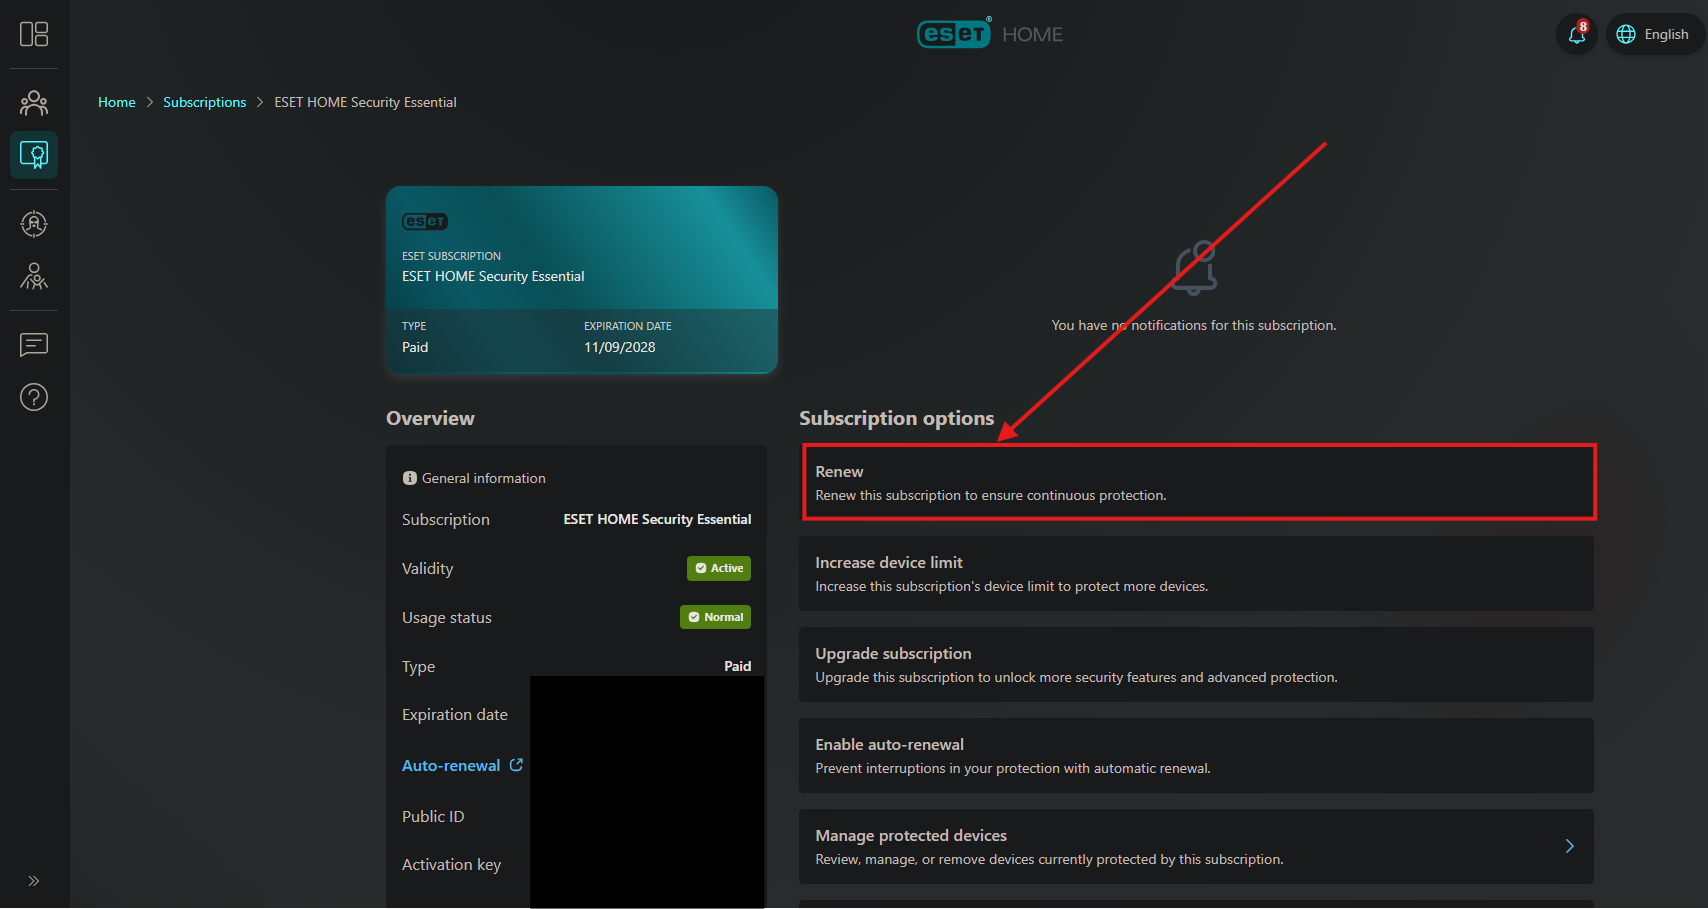Screen dimensions: 1708x909
Task: Click the Renew subscription option
Action: tap(1198, 482)
